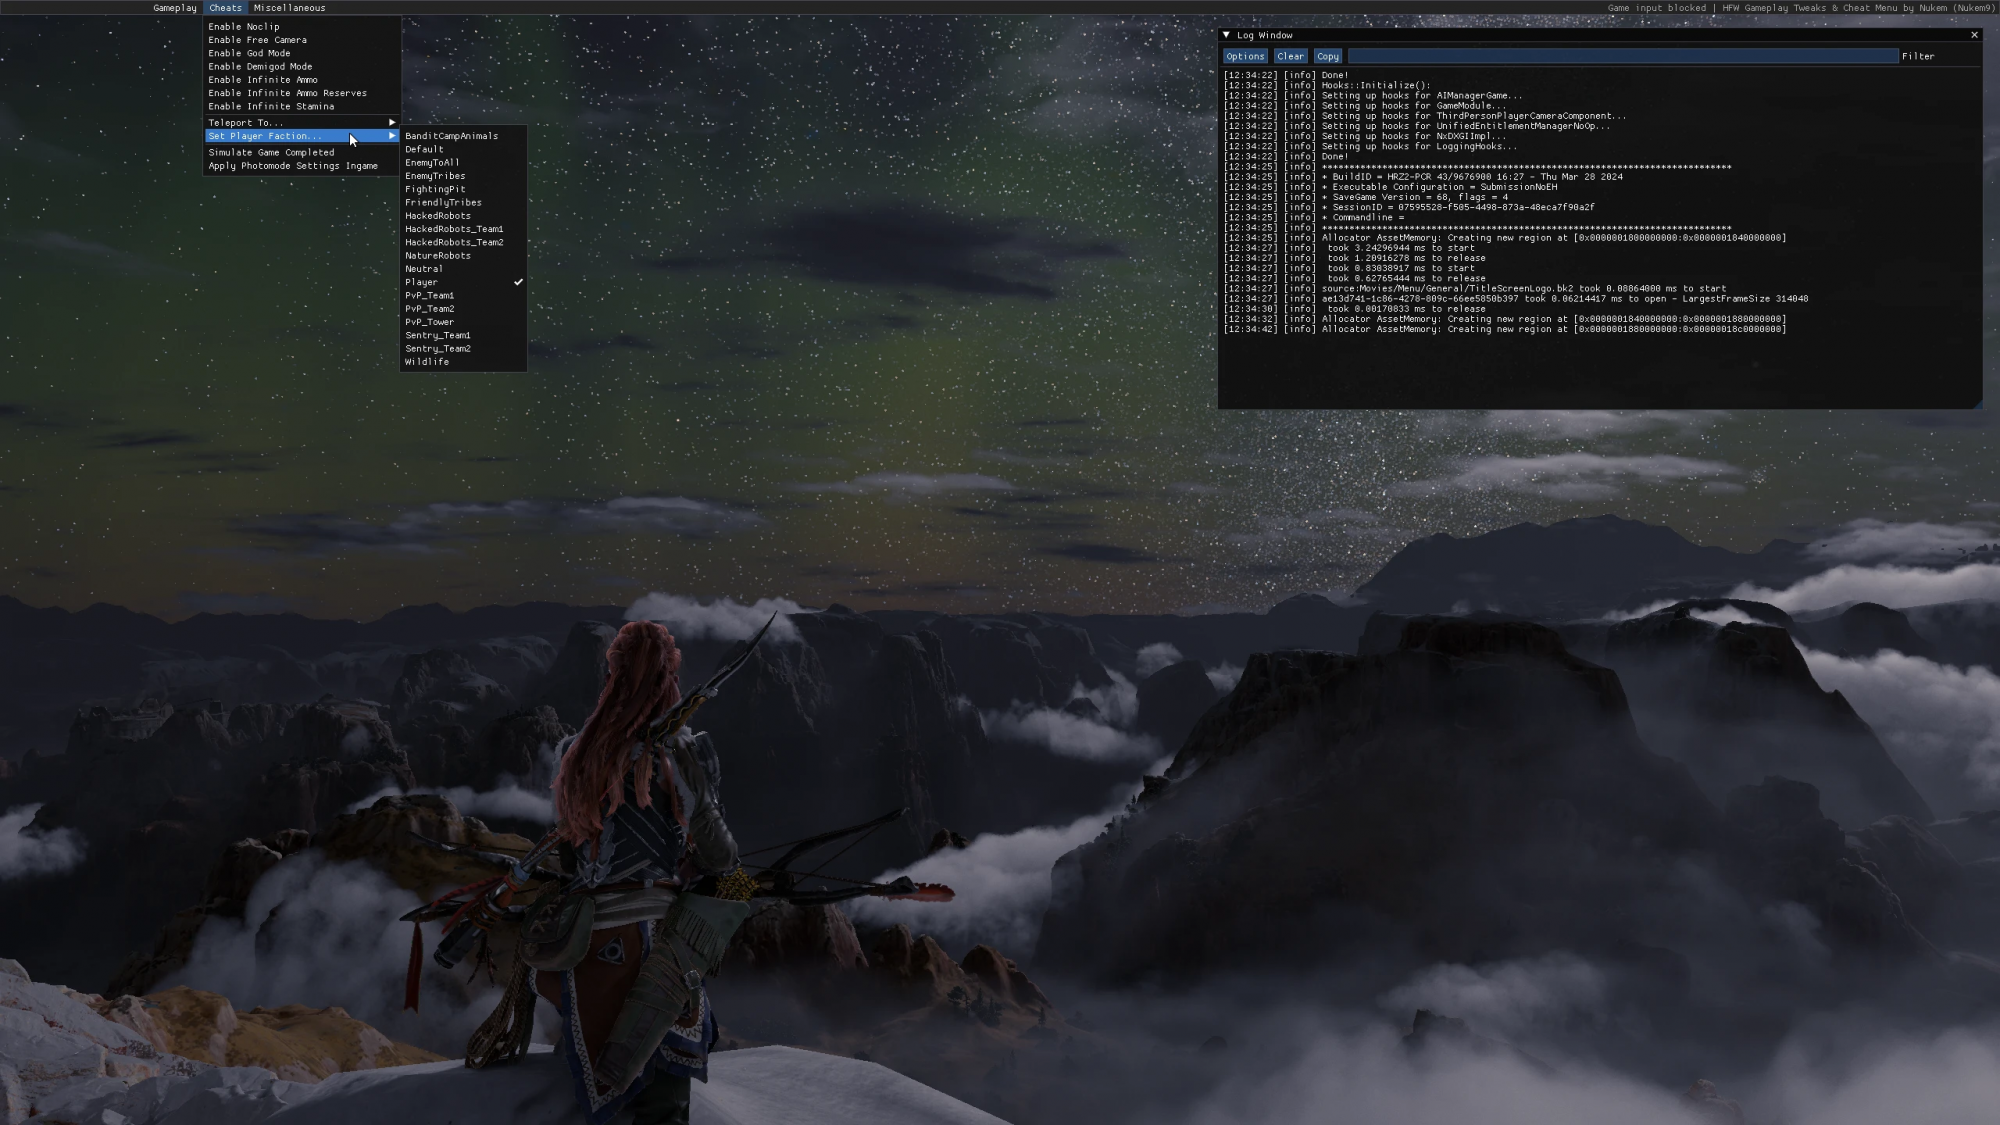Toggle Enable Free Camera
The width and height of the screenshot is (2000, 1125).
point(302,40)
